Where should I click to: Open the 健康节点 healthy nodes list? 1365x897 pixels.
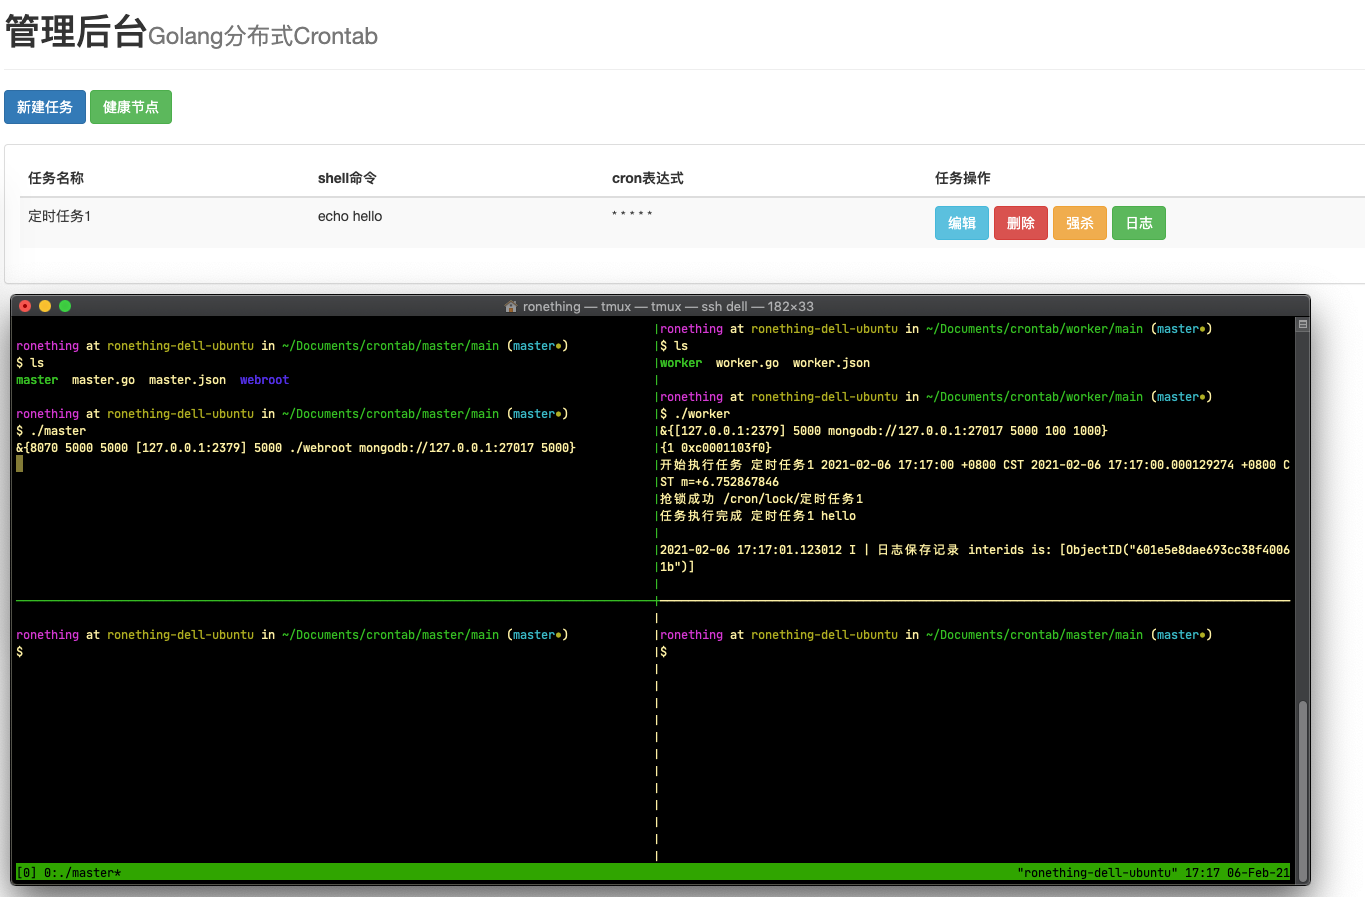coord(131,107)
